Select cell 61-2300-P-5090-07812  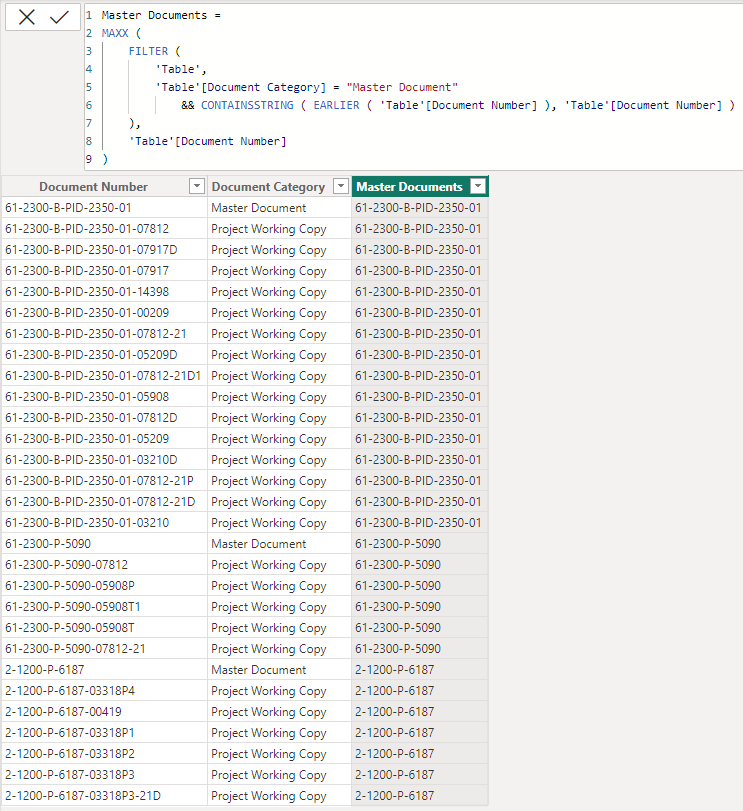104,565
